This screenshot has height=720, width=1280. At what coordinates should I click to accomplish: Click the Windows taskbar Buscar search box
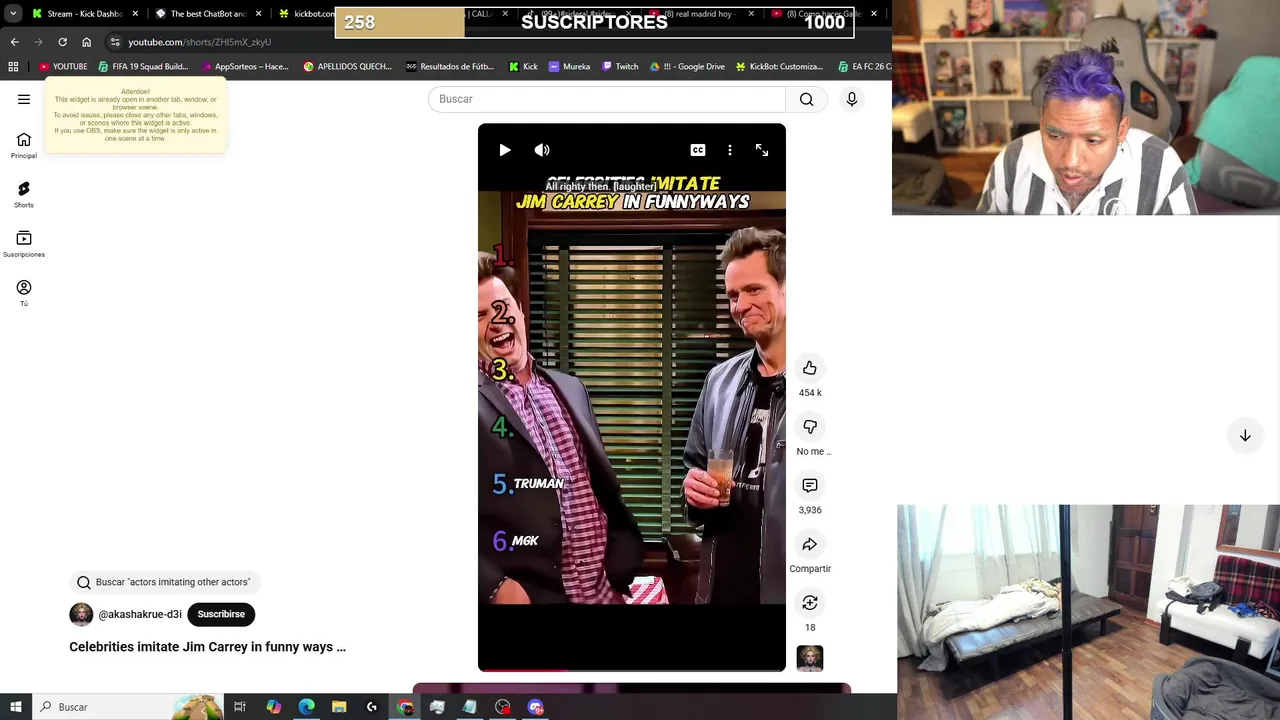click(x=127, y=707)
